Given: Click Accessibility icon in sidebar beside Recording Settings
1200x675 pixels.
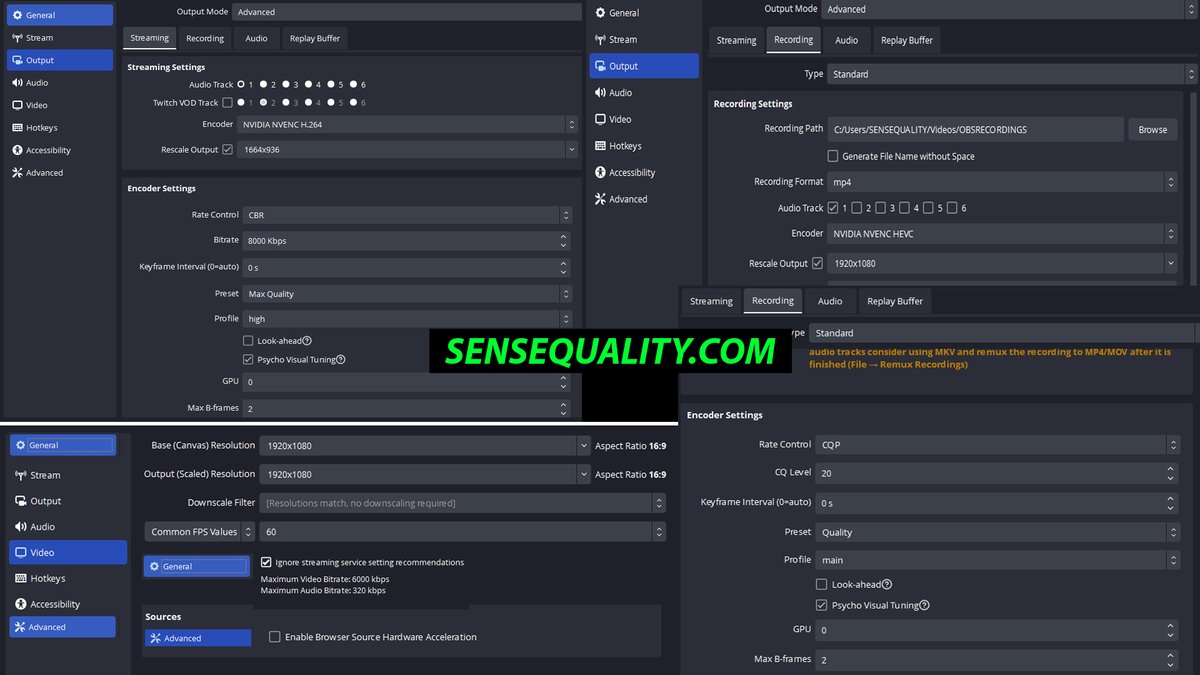Looking at the screenshot, I should point(600,172).
